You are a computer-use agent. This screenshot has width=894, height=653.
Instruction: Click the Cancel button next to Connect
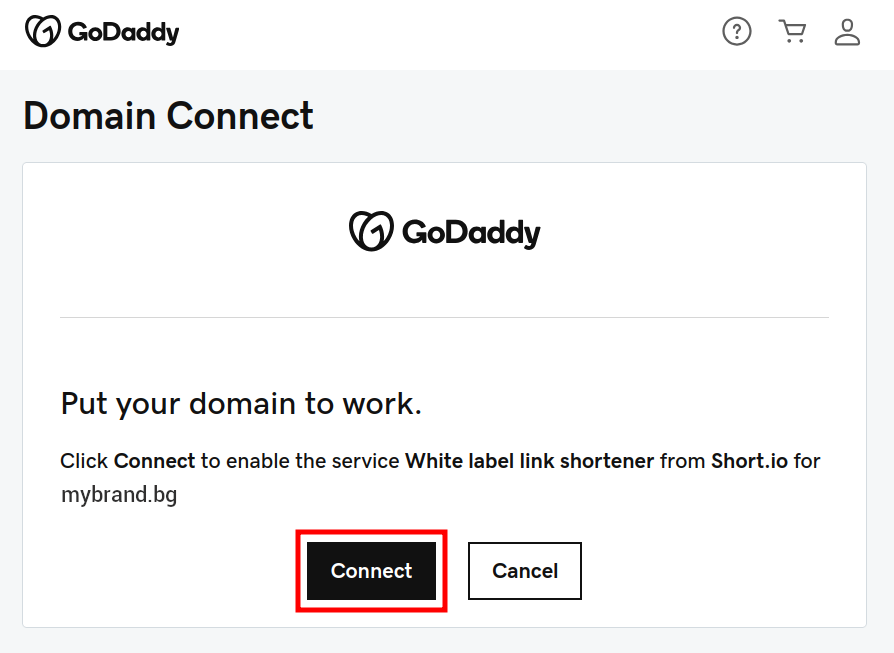(x=524, y=570)
